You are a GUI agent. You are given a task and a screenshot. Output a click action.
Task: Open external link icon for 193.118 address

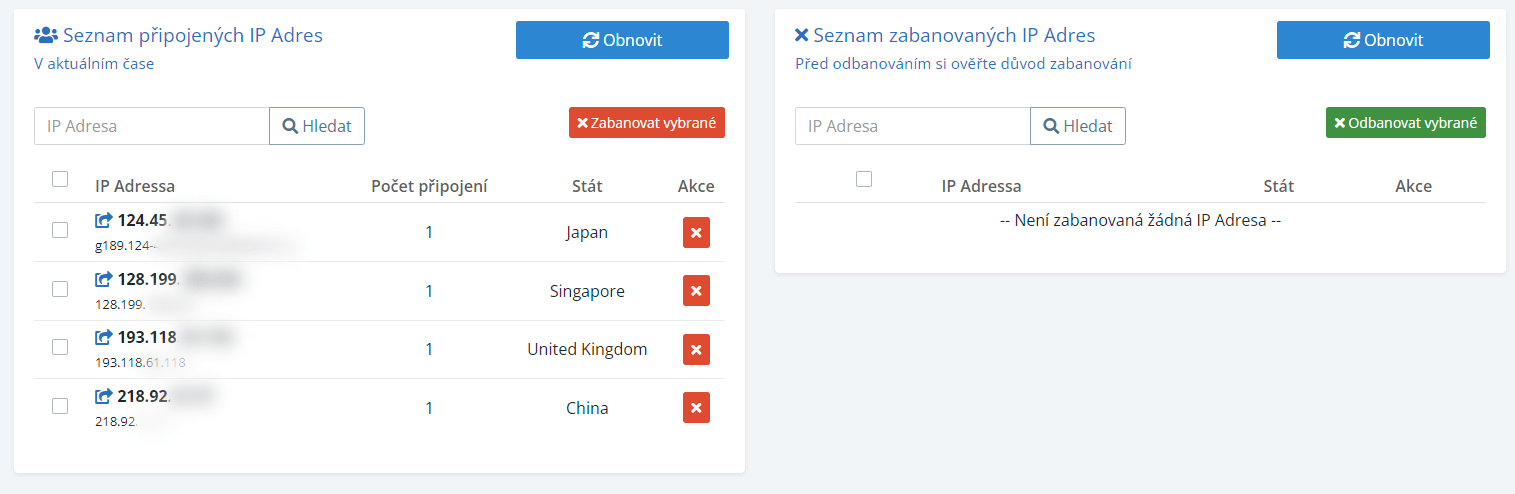104,338
